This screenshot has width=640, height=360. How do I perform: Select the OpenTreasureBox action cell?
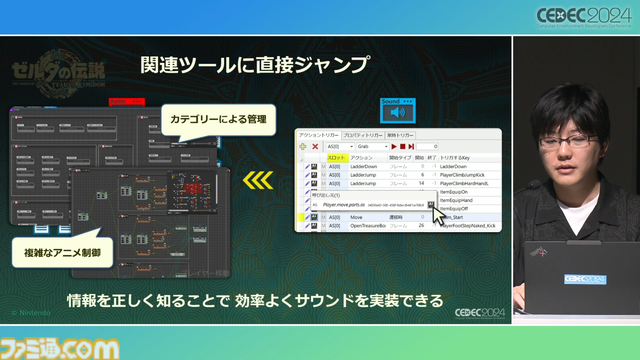(368, 226)
